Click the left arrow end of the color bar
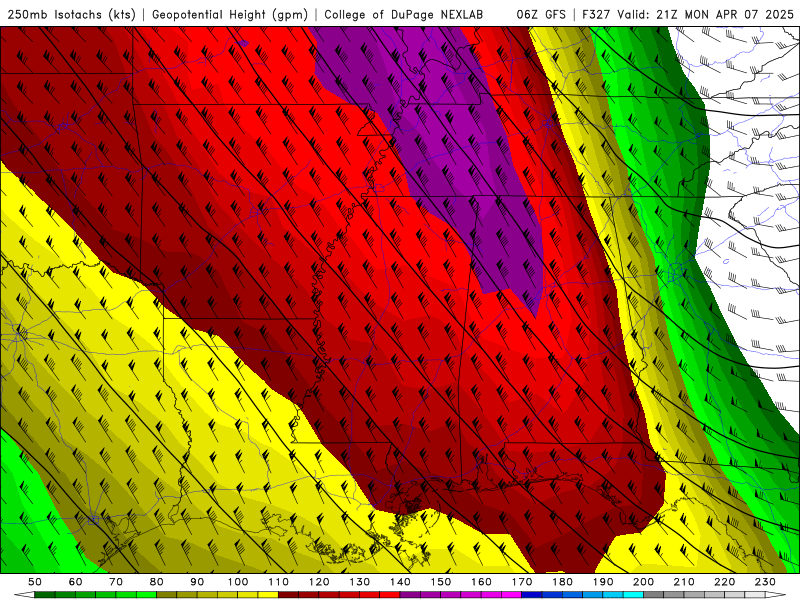Image resolution: width=800 pixels, height=600 pixels. [x=24, y=595]
